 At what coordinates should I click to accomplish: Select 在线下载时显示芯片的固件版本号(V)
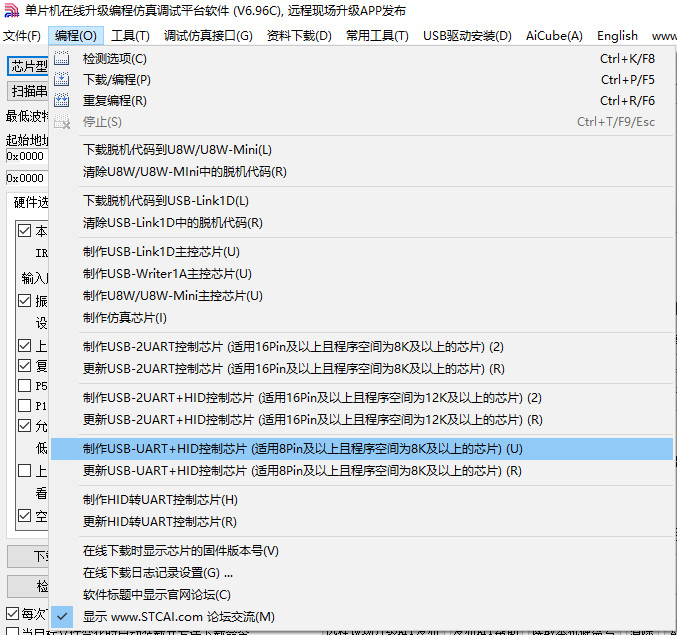coord(362,550)
